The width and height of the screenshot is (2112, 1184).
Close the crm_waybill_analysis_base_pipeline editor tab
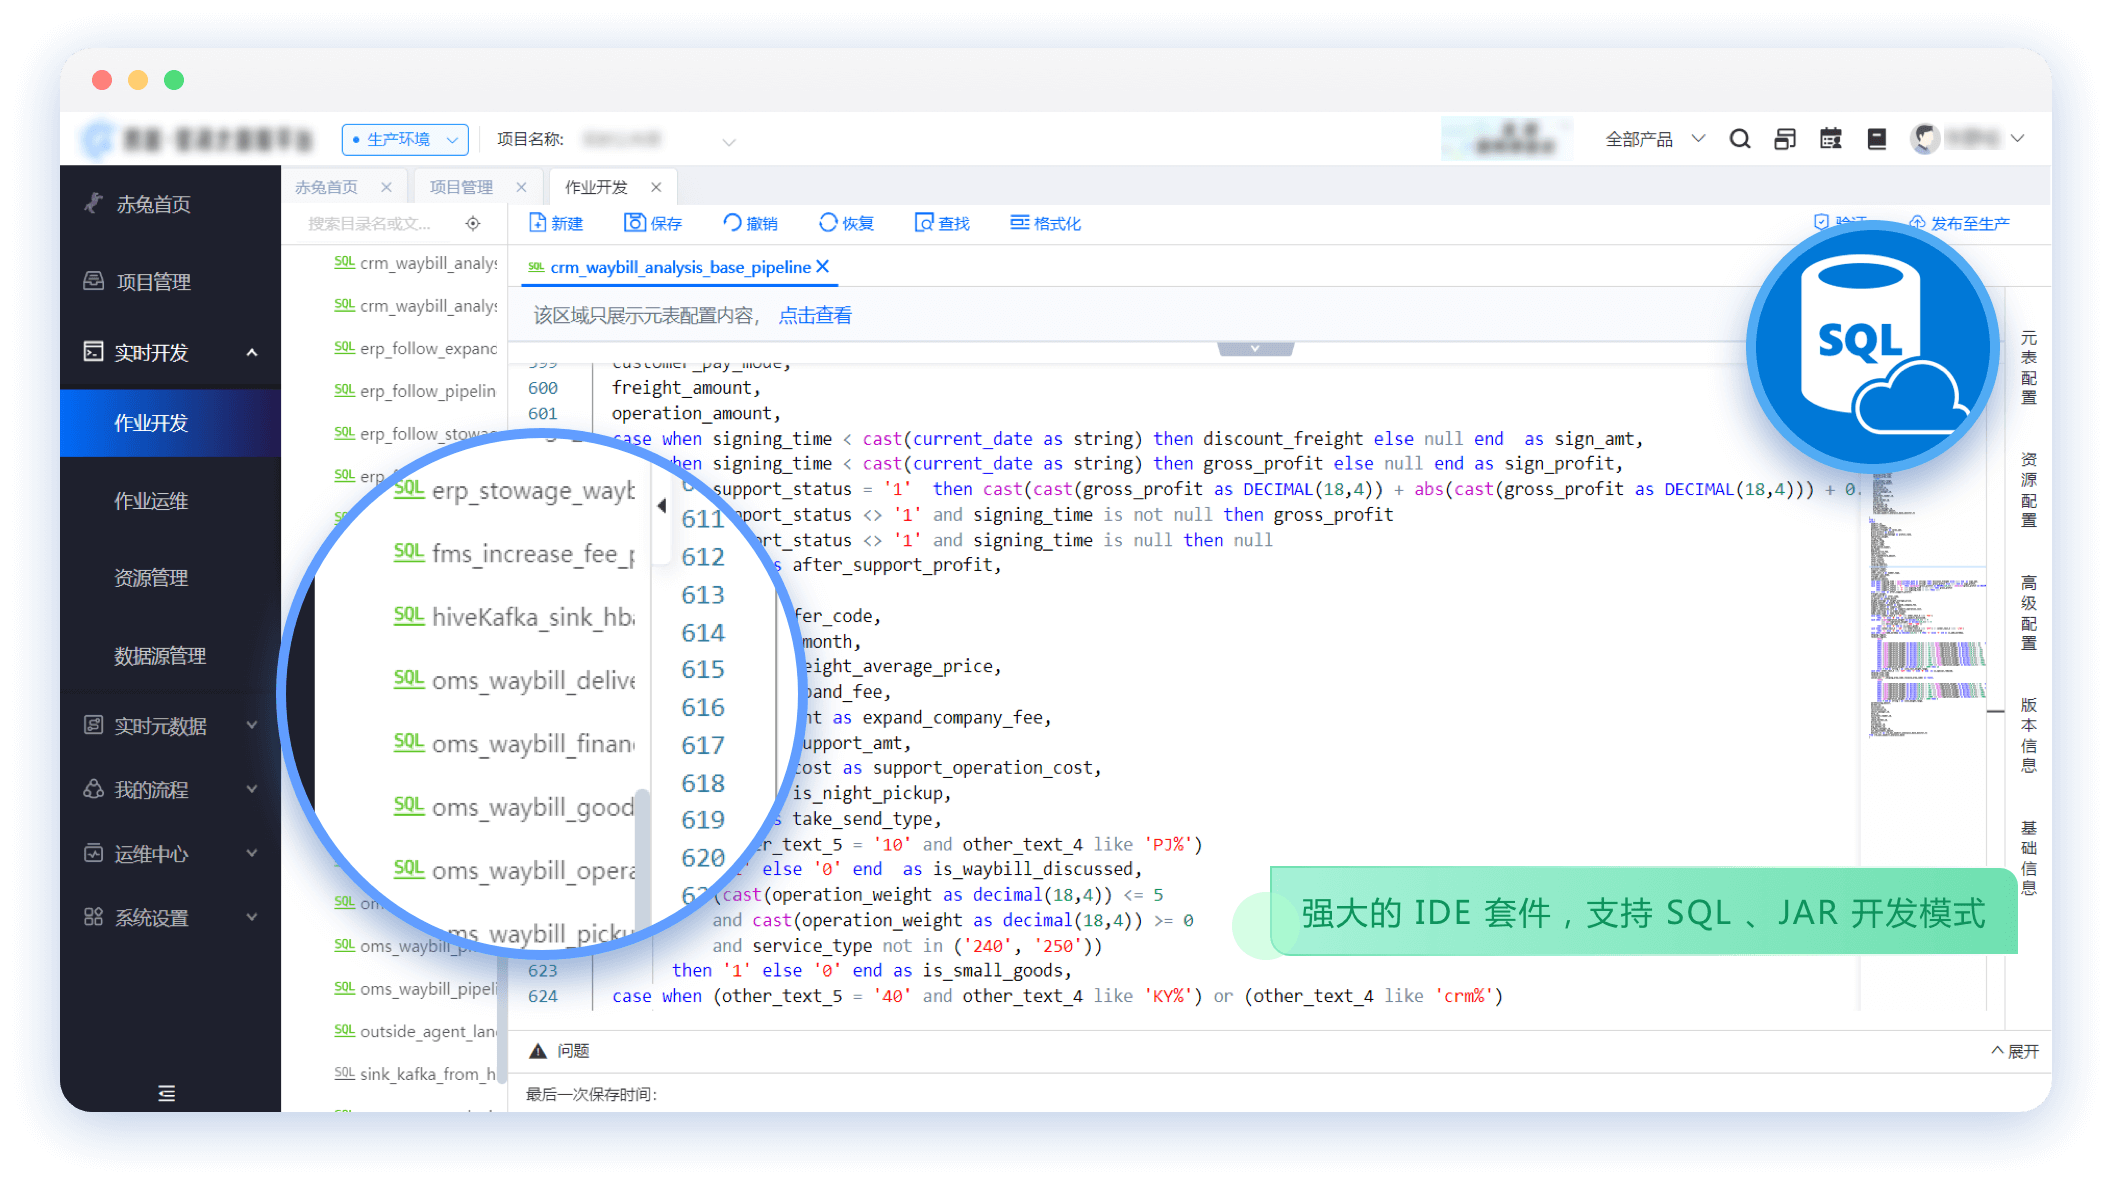(x=823, y=267)
